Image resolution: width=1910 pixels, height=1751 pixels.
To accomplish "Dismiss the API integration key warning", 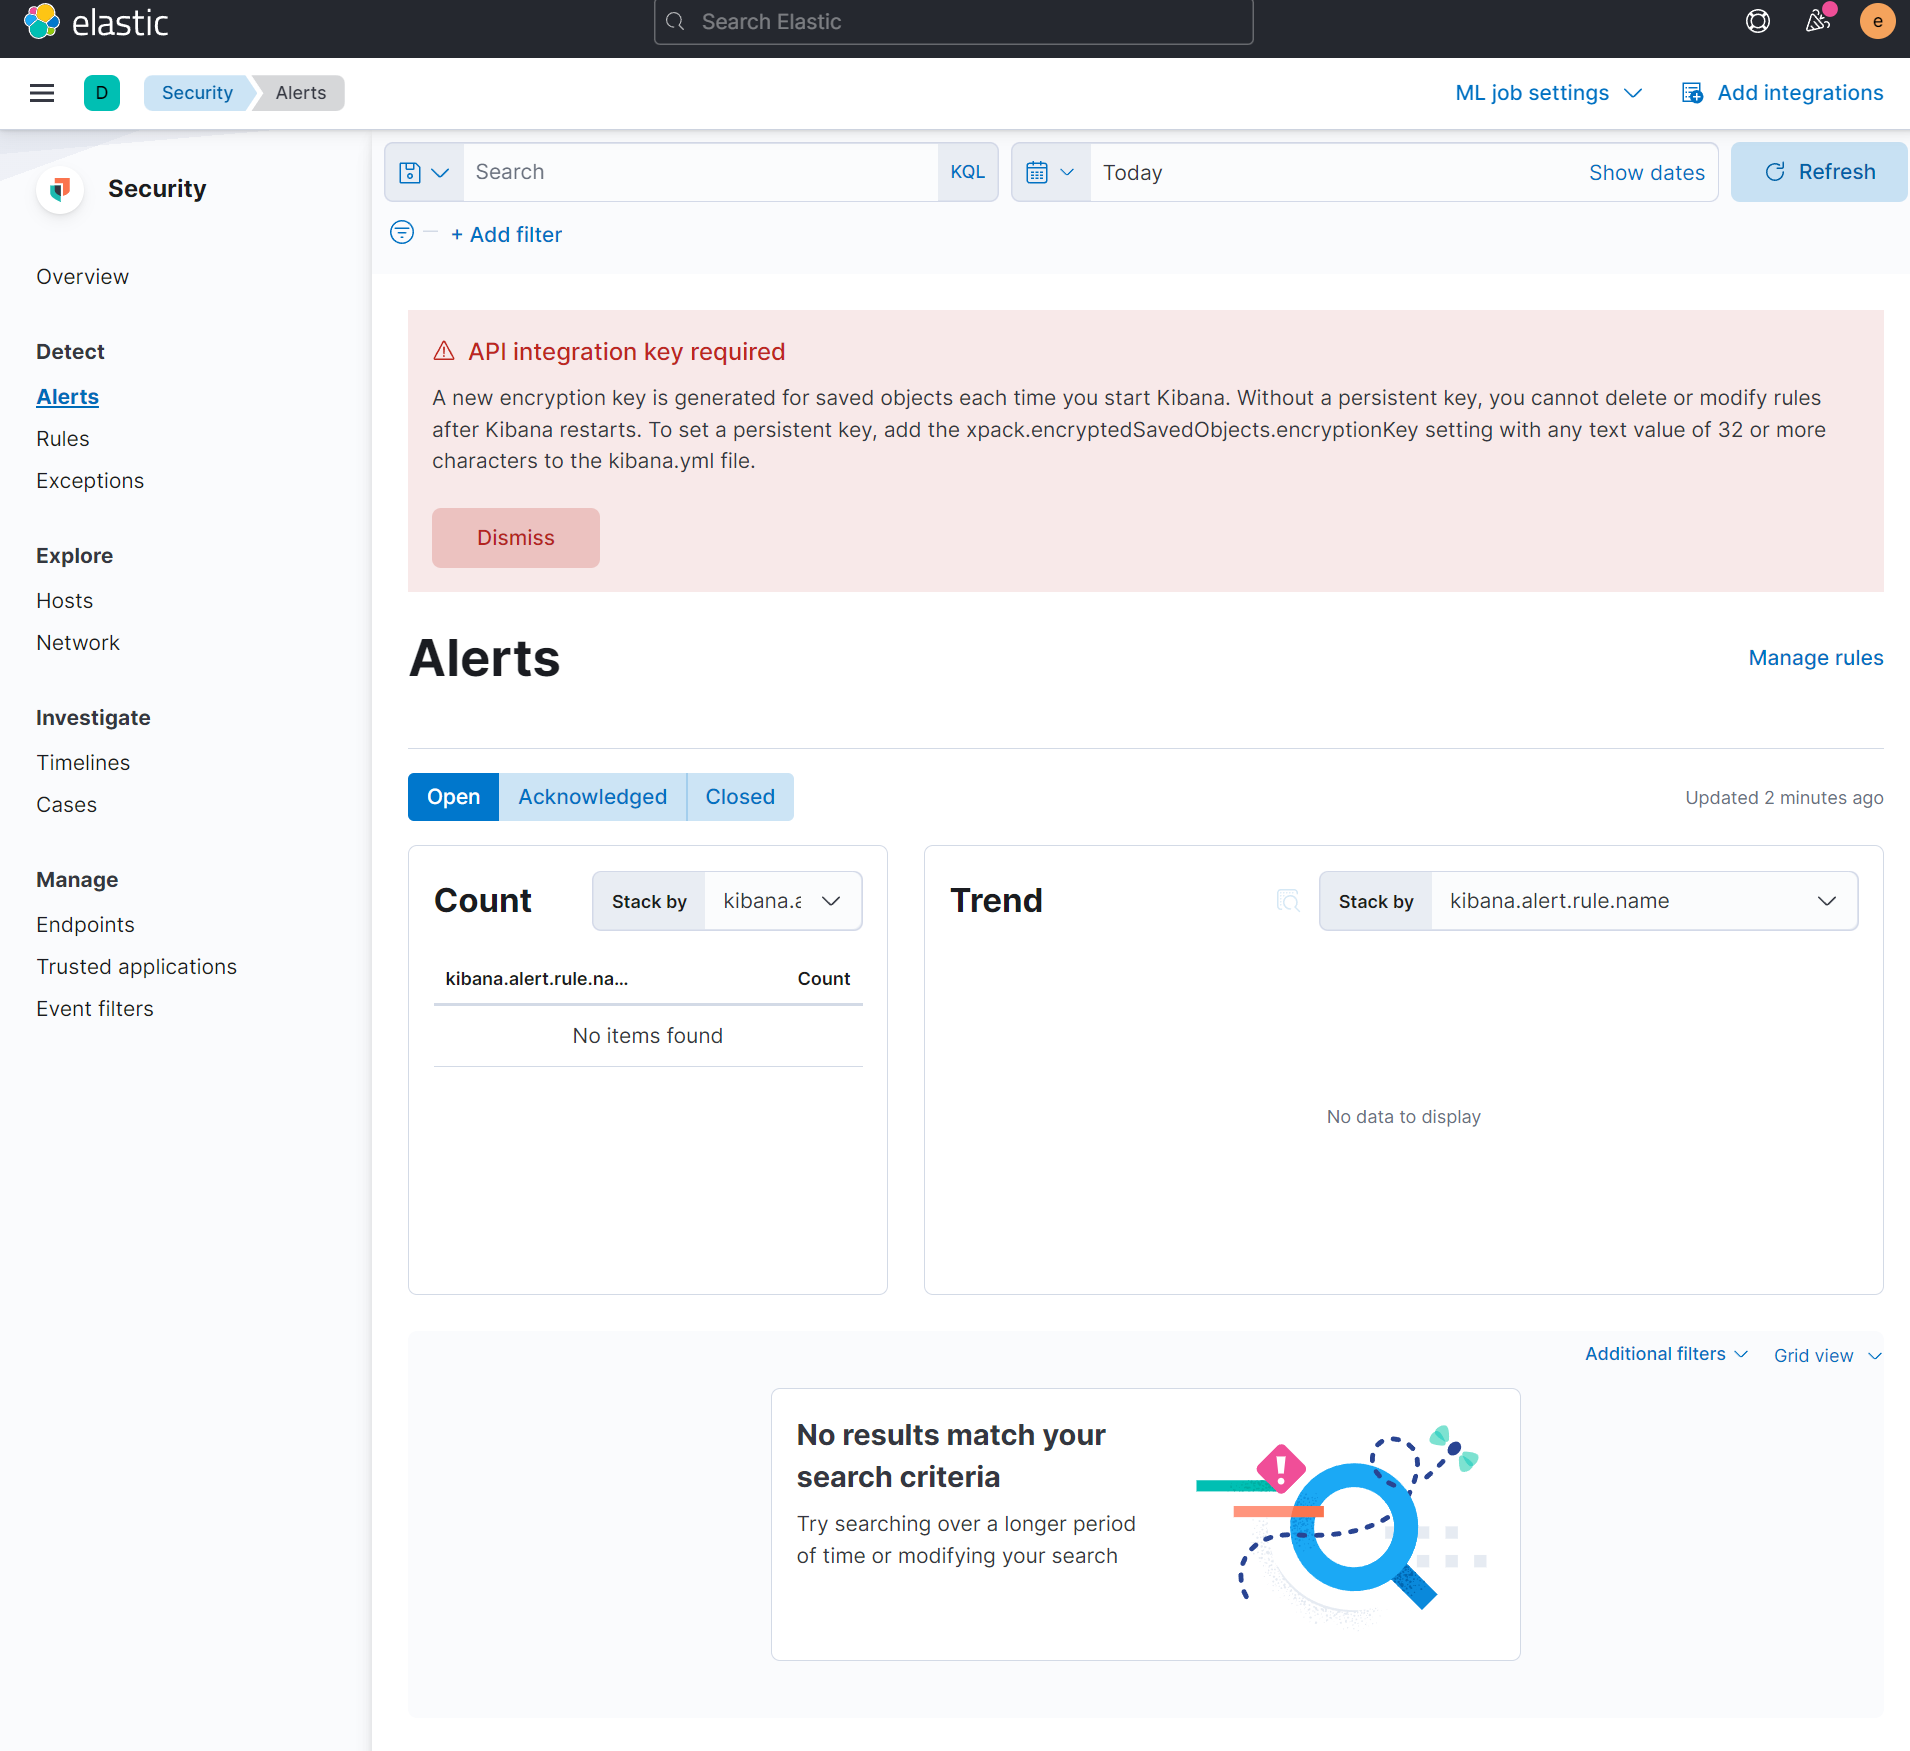I will tap(515, 537).
